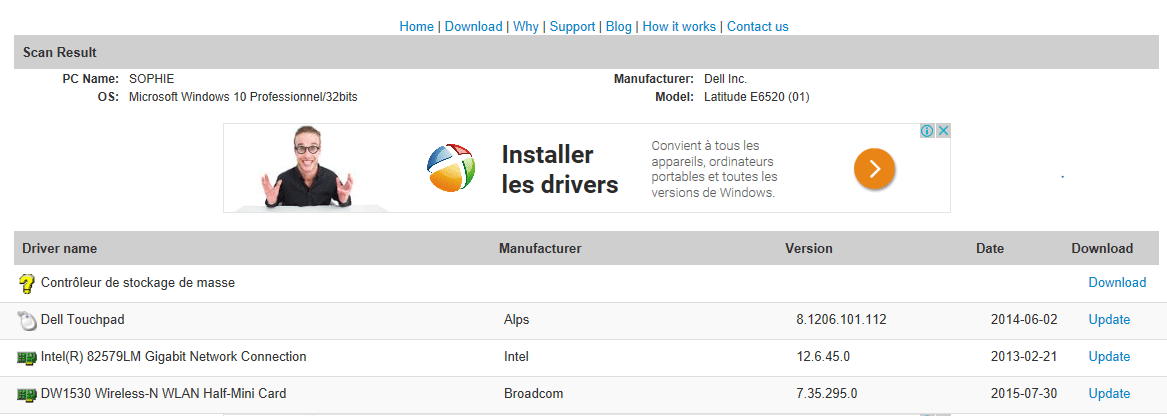Open the Why page link
1167x416 pixels.
click(526, 27)
